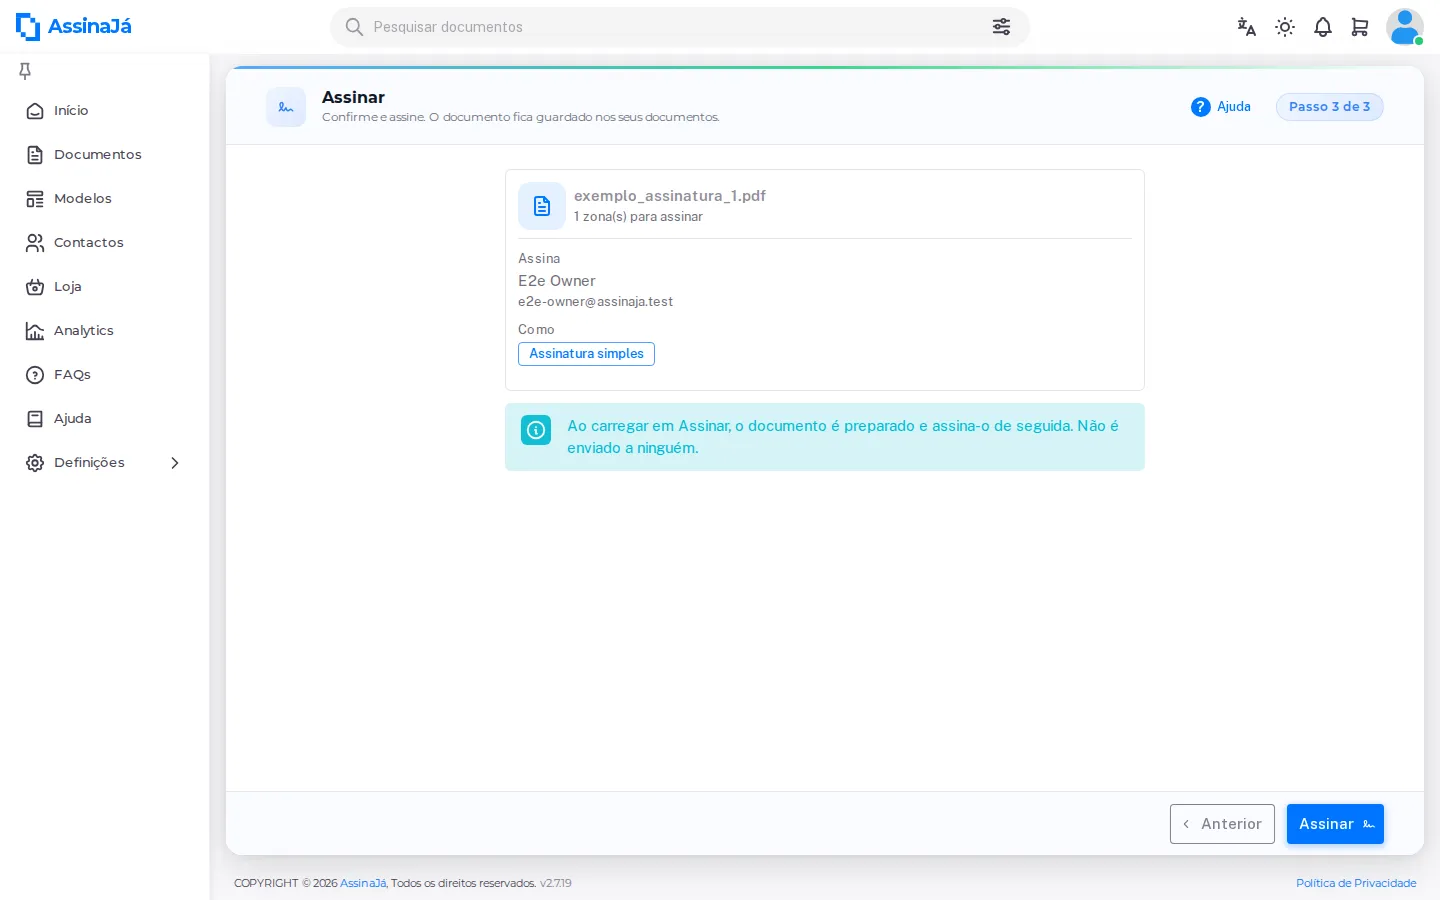The image size is (1440, 900).
Task: Click the Assinar button
Action: (x=1335, y=824)
